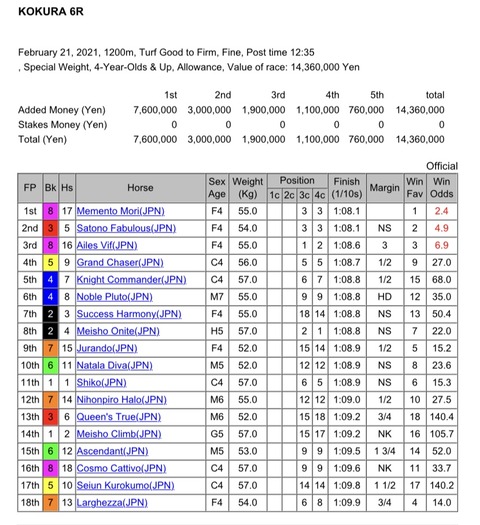Click the Added Money (Yen) row label
This screenshot has height=525, width=480.
point(62,110)
